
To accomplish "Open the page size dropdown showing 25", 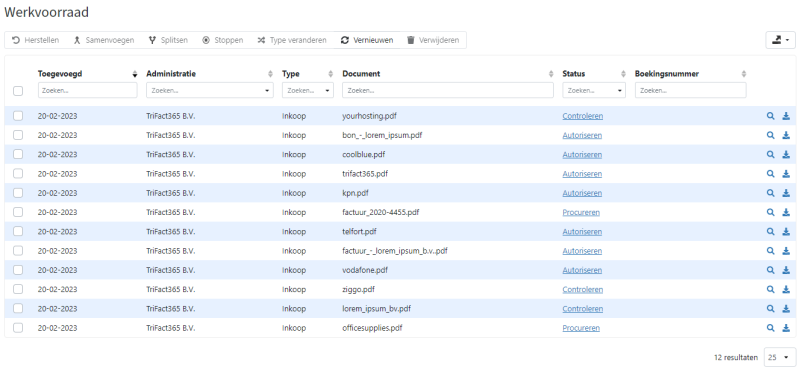I will point(780,358).
